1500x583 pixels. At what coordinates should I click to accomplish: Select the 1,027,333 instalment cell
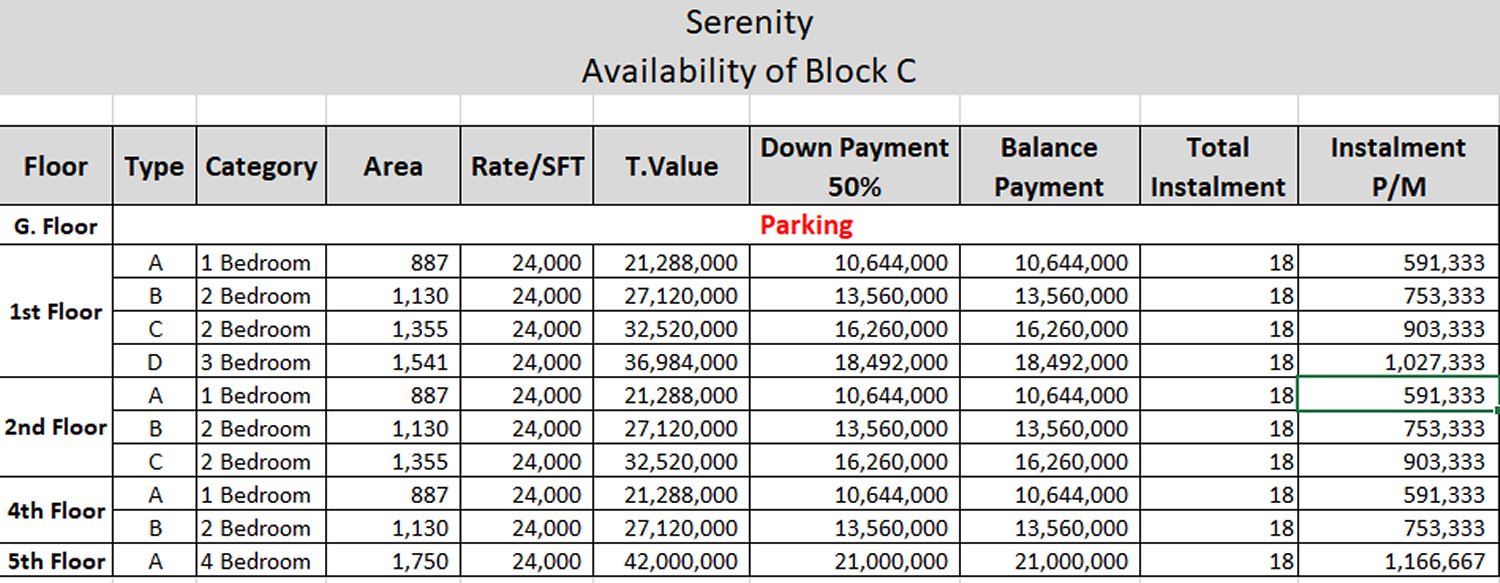(1398, 362)
